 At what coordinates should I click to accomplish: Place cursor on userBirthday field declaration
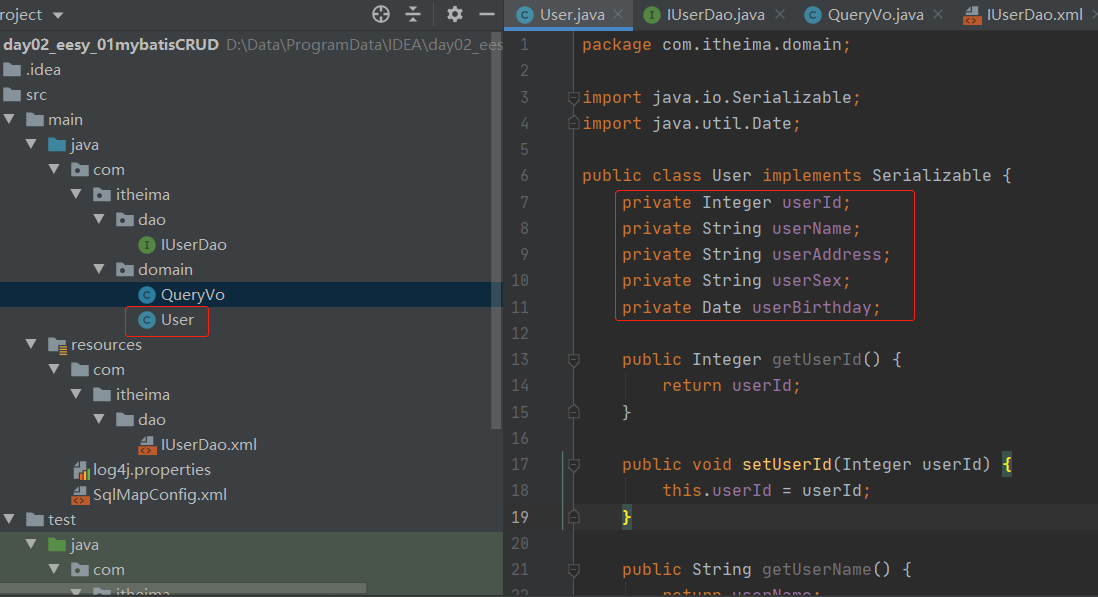click(x=751, y=307)
